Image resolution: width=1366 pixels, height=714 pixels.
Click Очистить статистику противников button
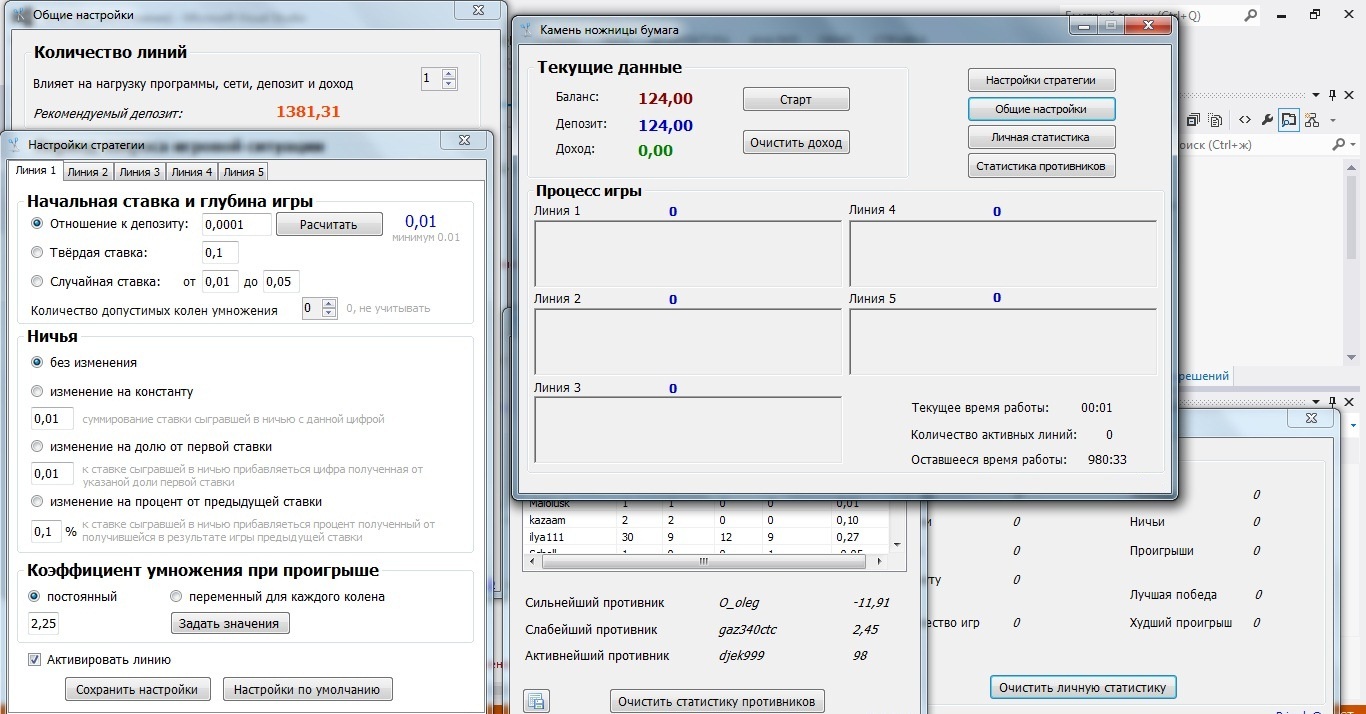click(x=718, y=702)
